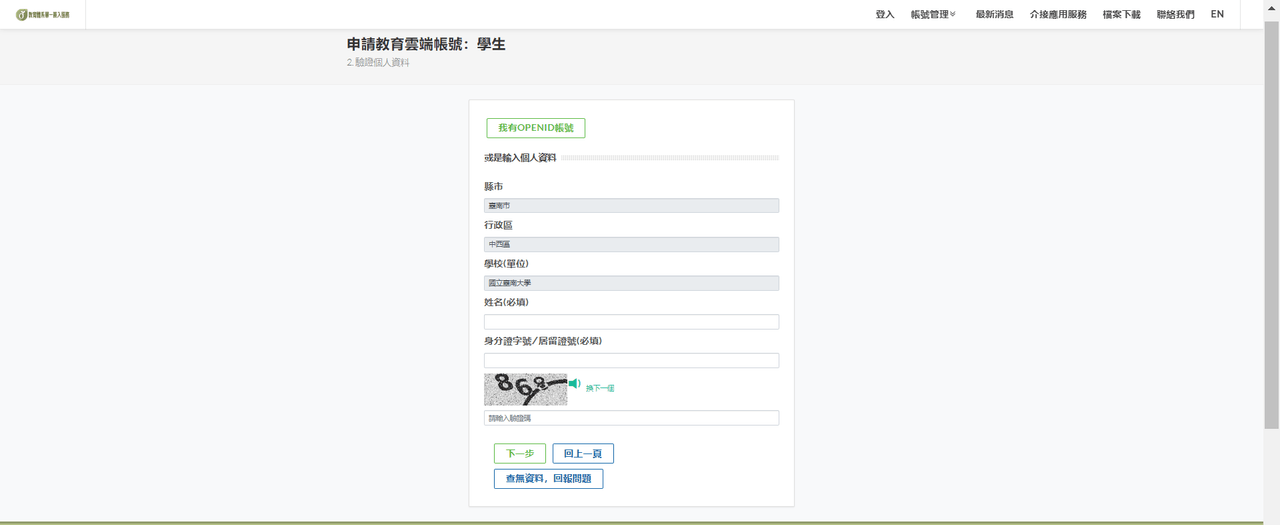Open 介接應用服務 navigation item
Image resolution: width=1280 pixels, height=525 pixels.
1058,14
